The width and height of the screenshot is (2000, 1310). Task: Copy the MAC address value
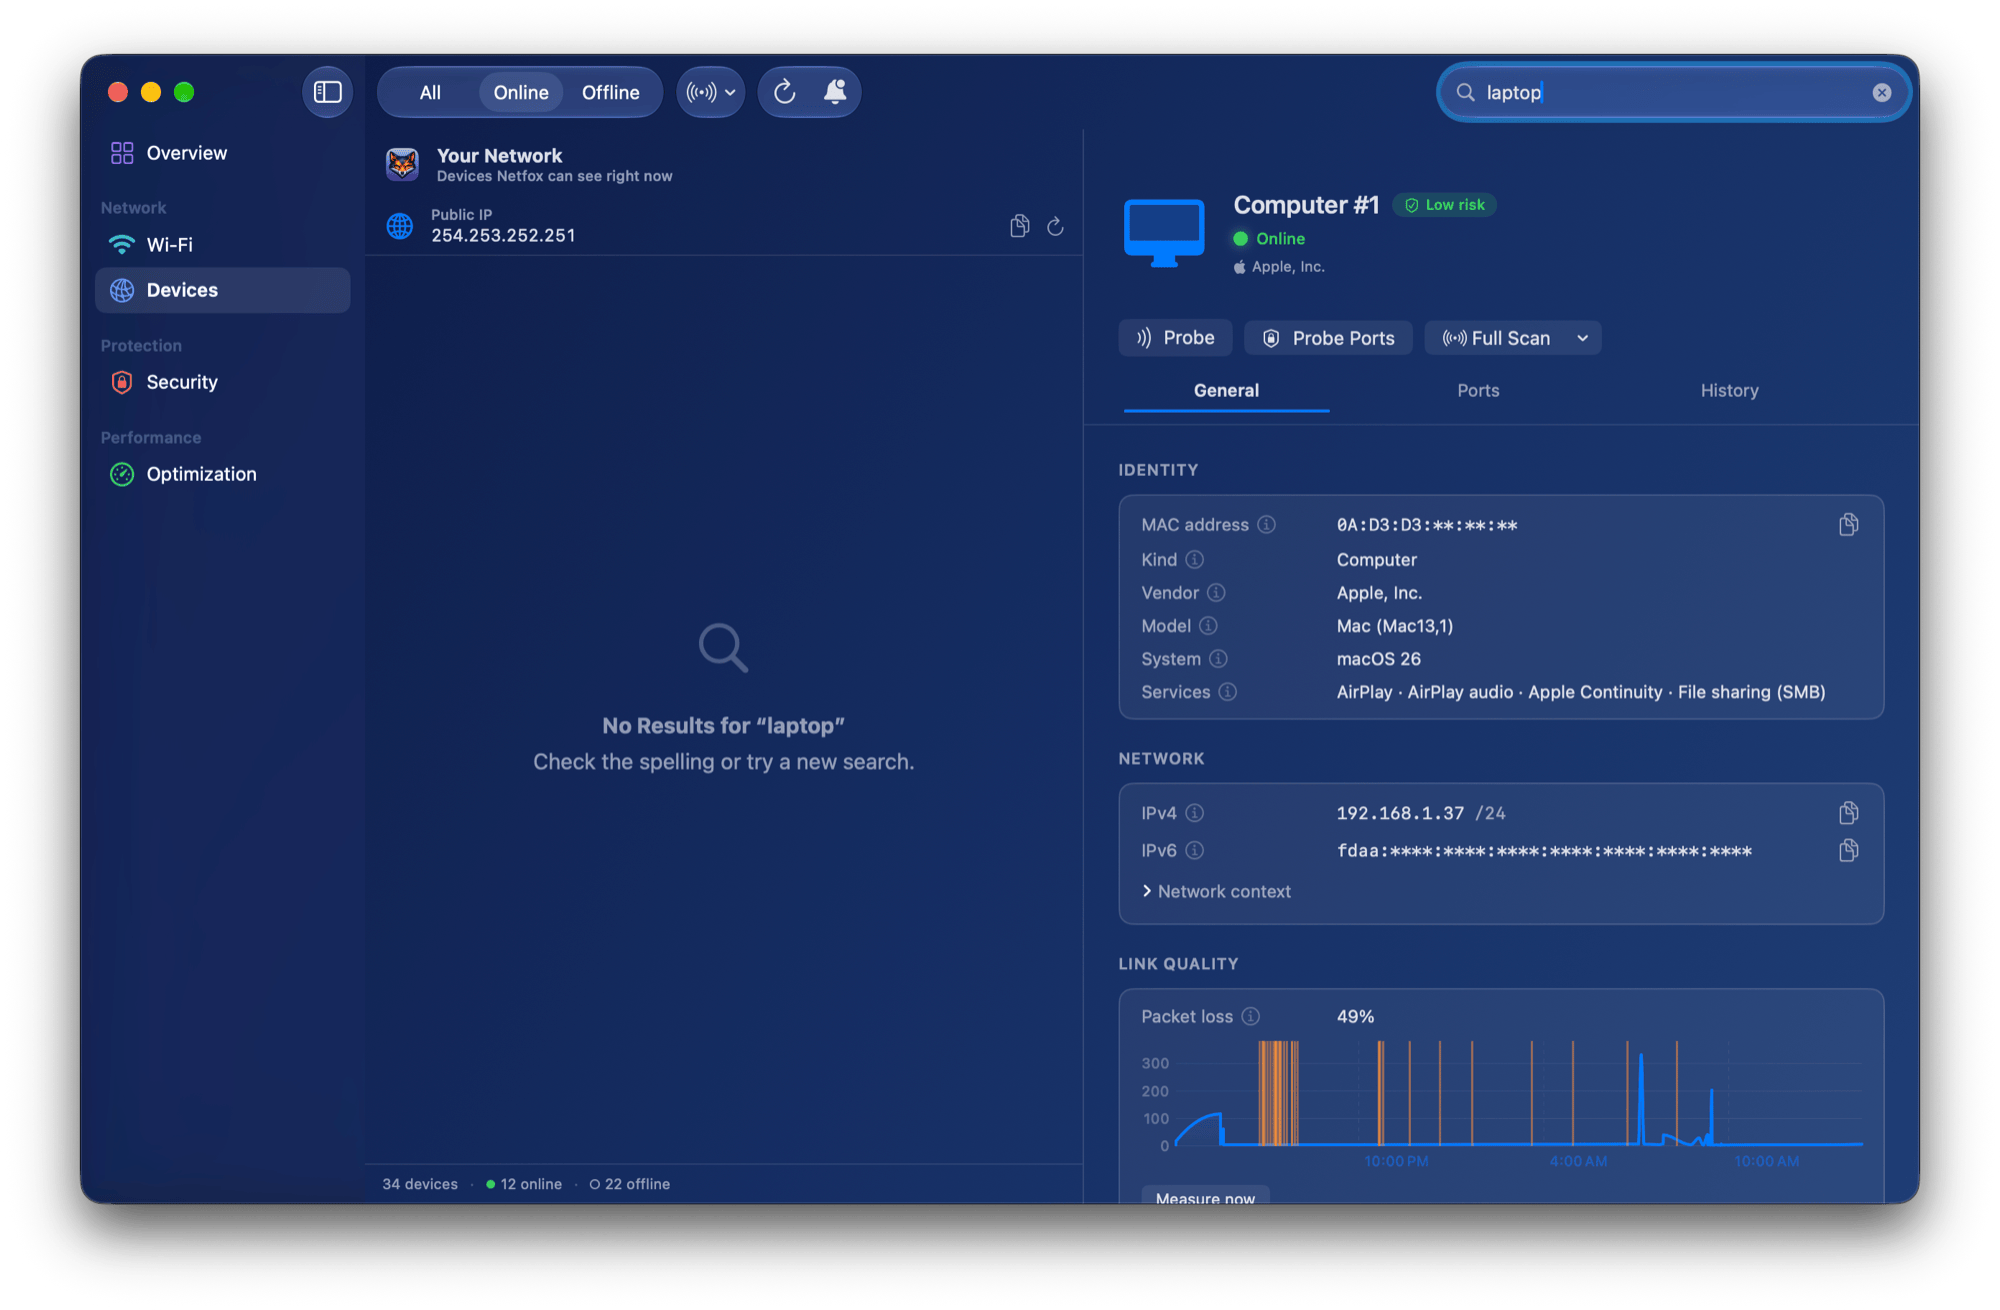(1848, 525)
